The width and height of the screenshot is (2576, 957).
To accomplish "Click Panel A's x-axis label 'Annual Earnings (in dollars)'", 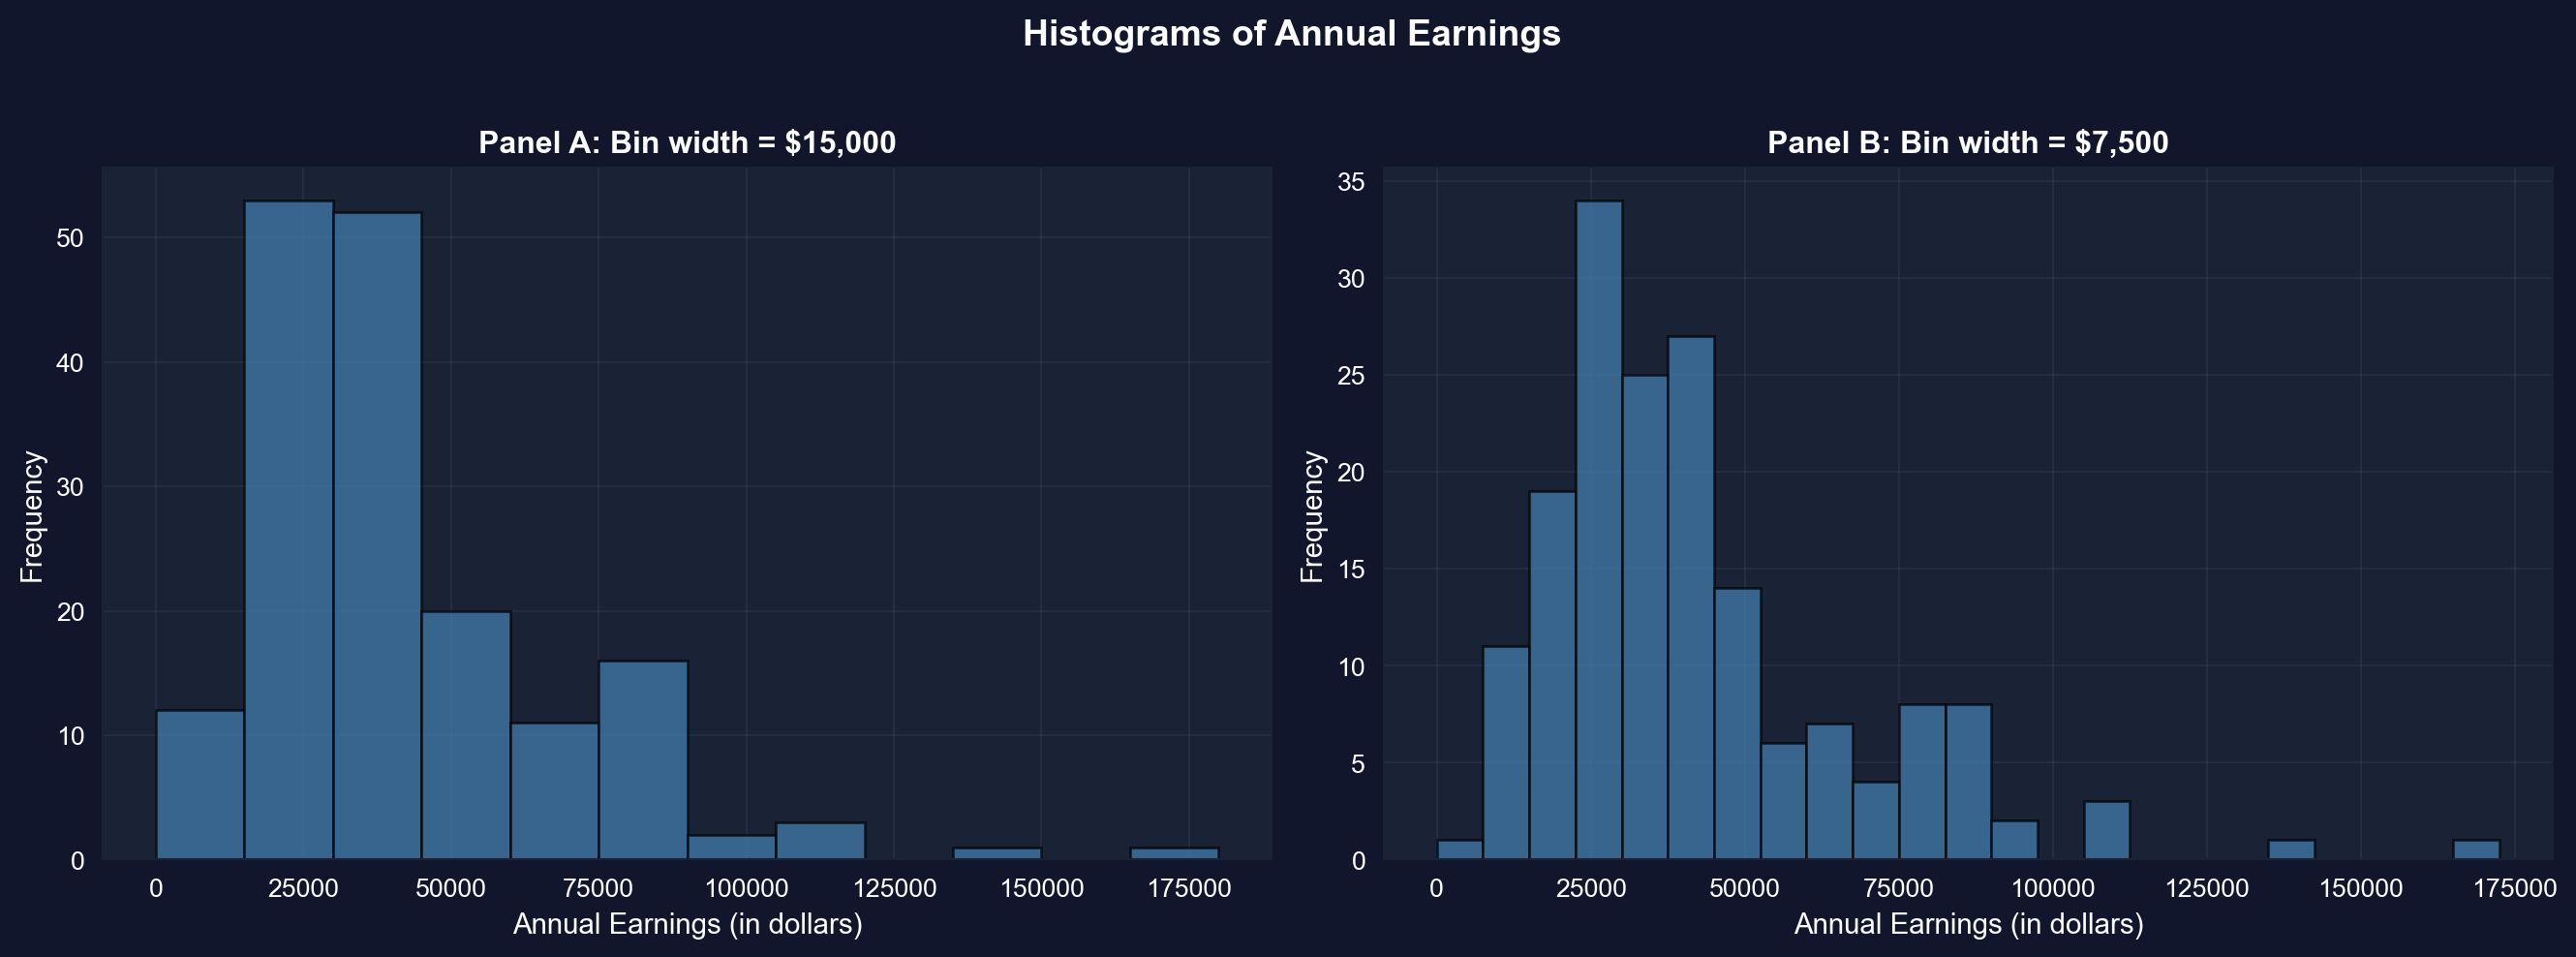I will pos(687,924).
